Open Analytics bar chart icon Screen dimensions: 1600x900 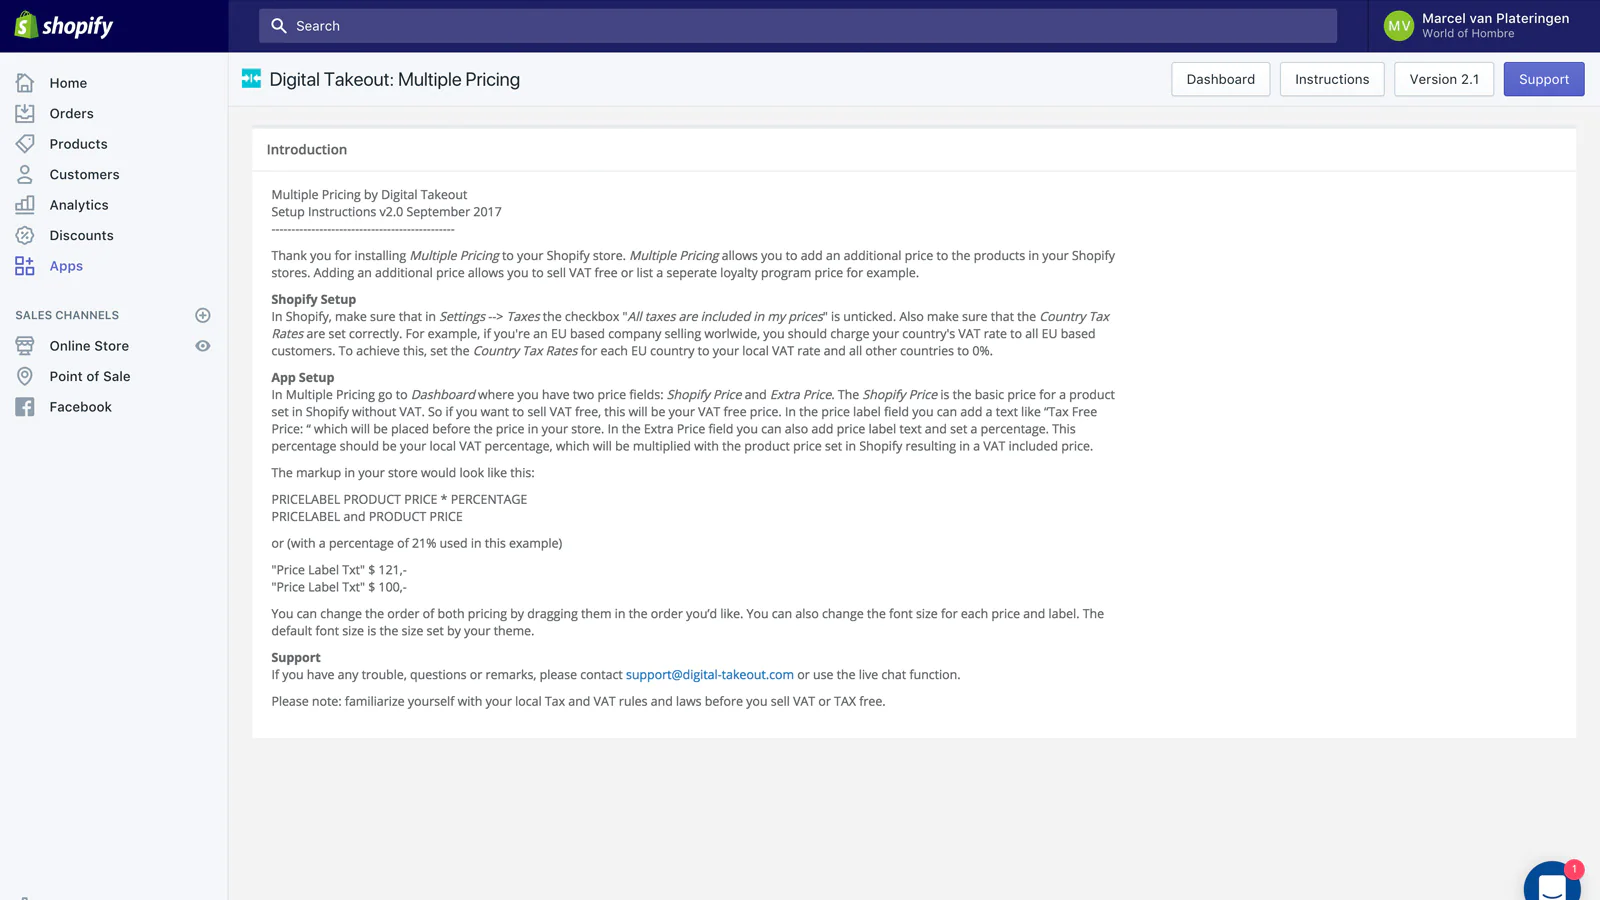[25, 205]
